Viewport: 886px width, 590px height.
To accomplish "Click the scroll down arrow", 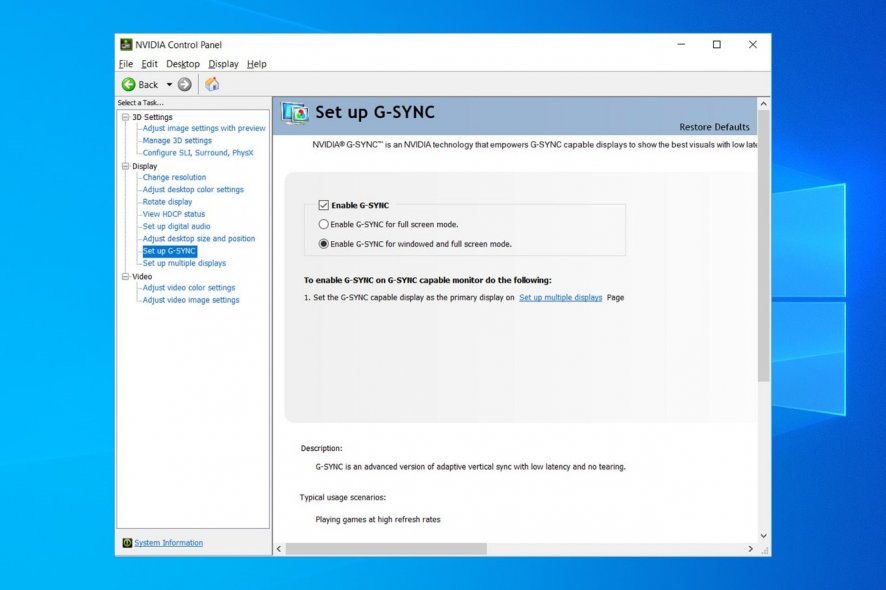I will click(x=763, y=536).
